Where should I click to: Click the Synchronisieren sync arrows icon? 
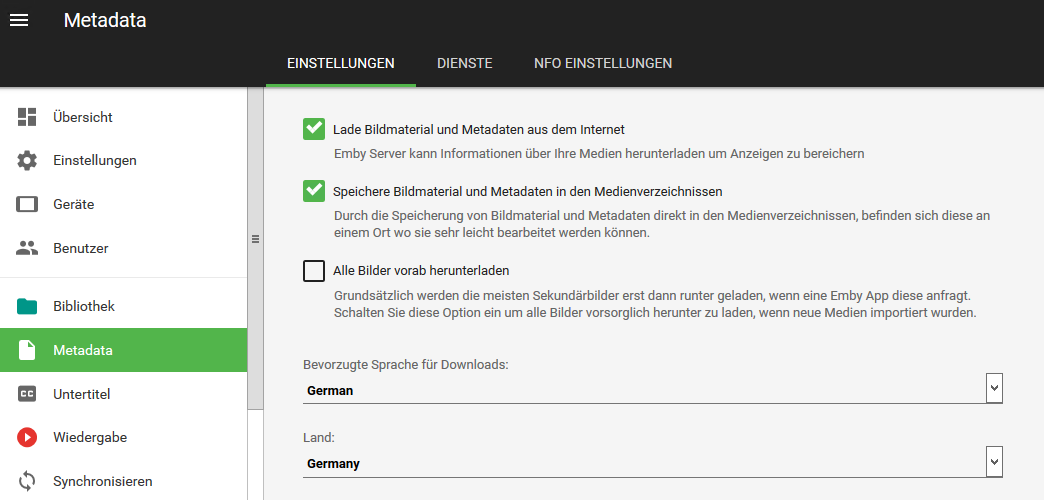(x=27, y=481)
